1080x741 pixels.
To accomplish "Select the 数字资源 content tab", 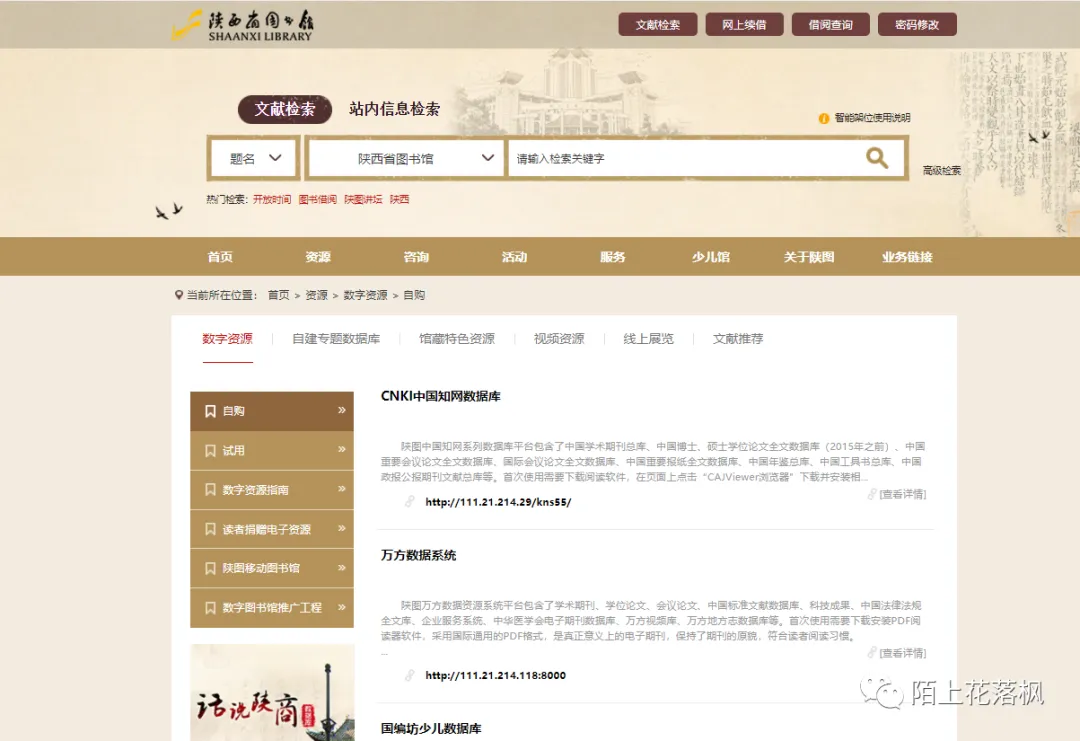I will [x=227, y=339].
